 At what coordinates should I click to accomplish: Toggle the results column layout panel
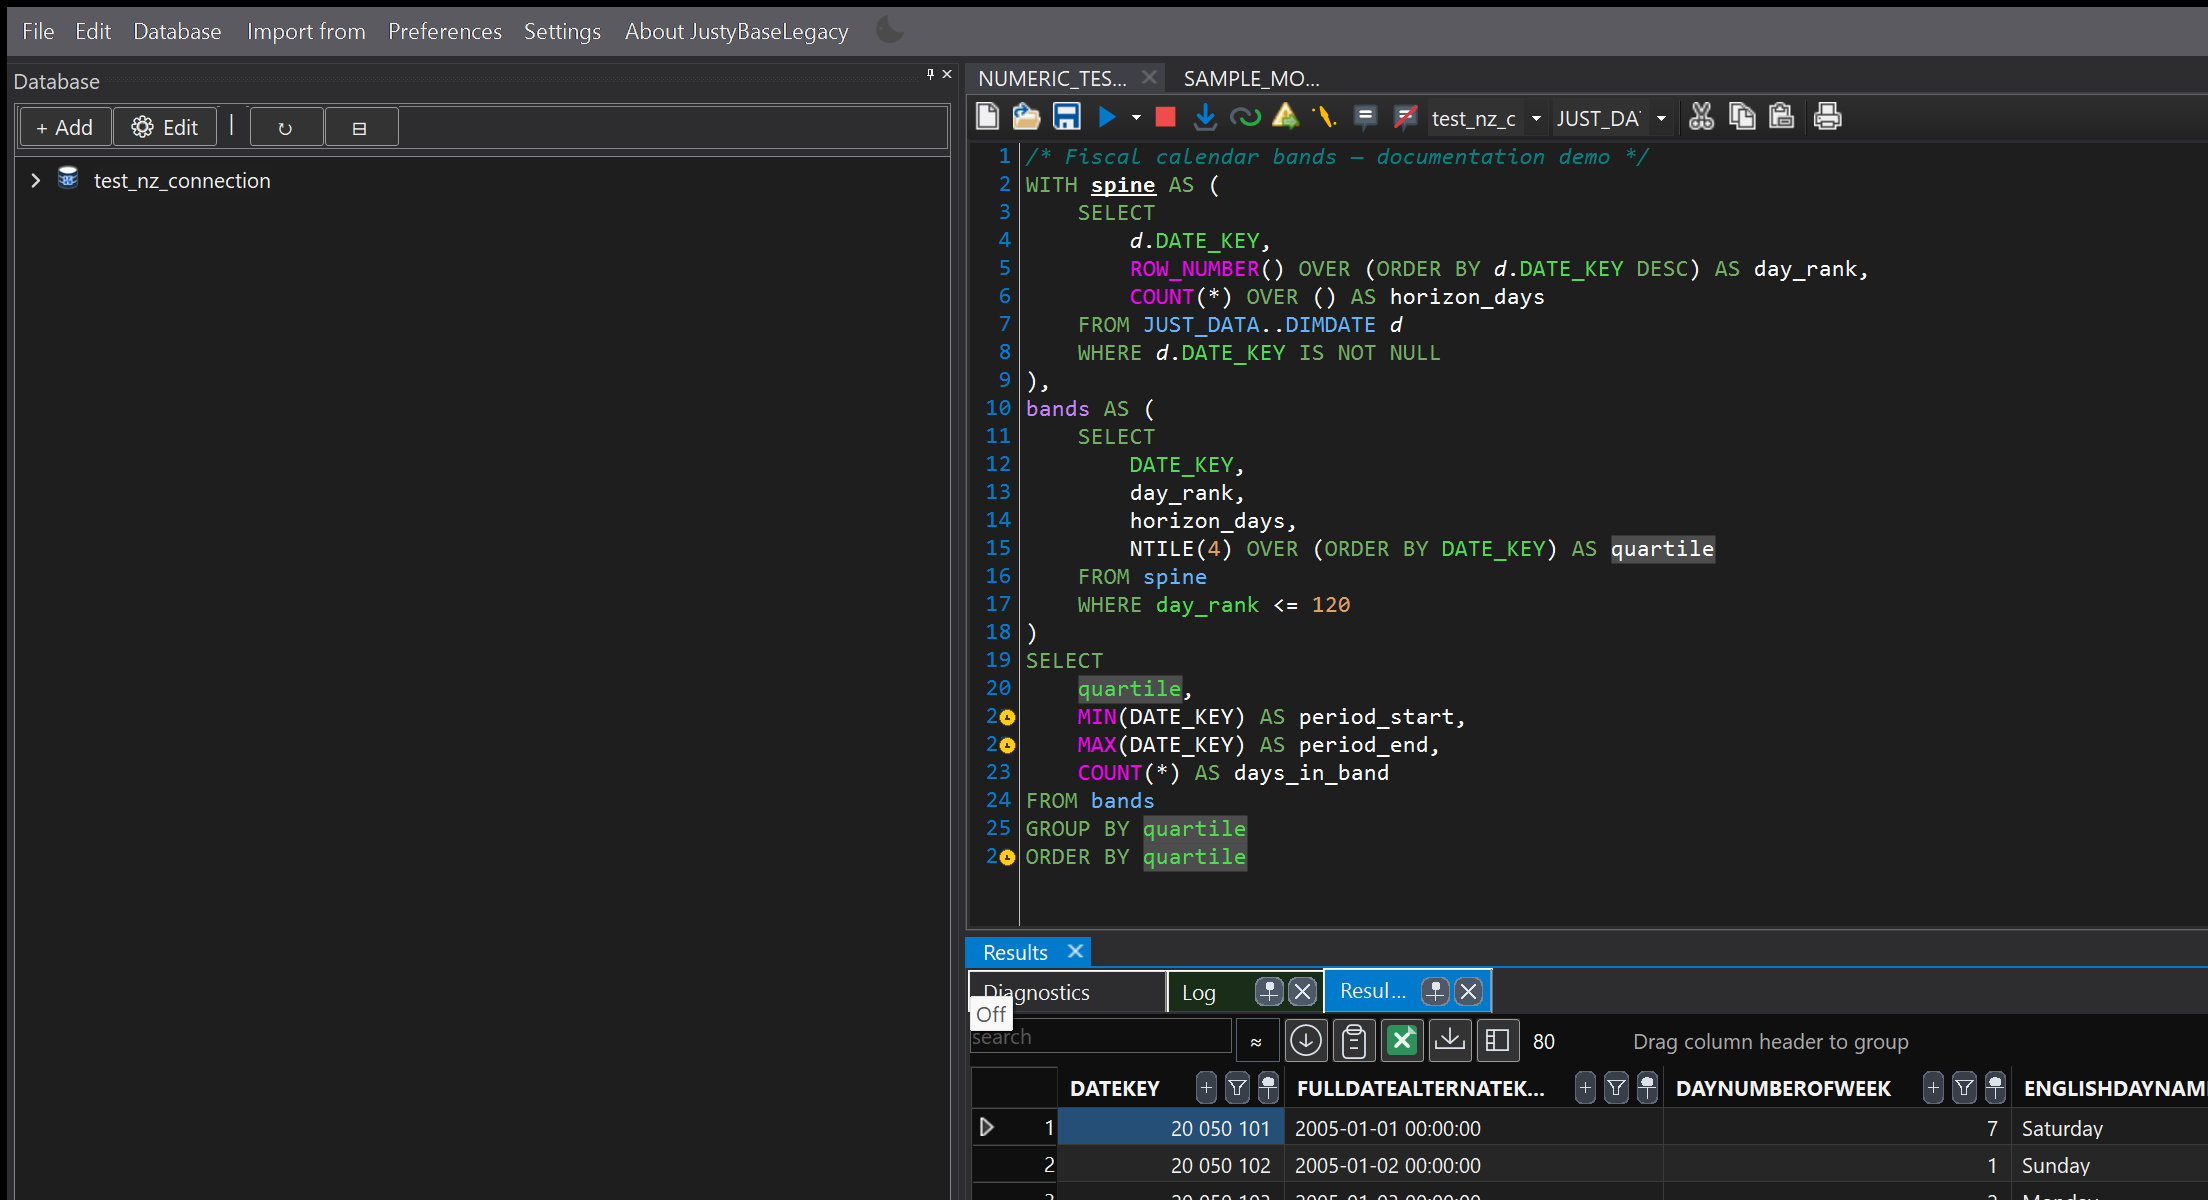(x=1498, y=1041)
